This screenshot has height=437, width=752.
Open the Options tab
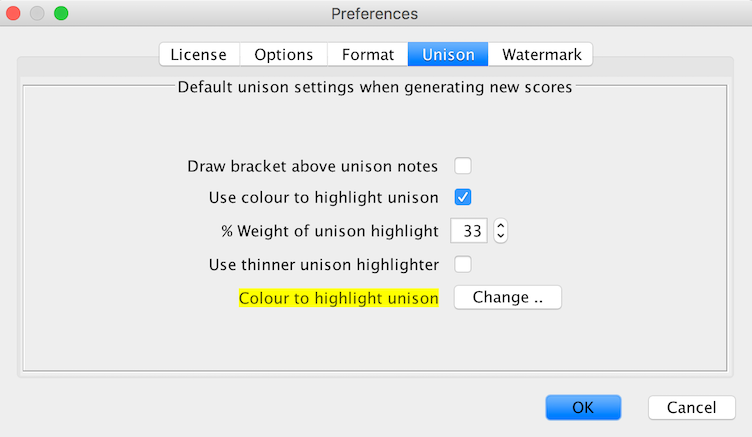click(283, 54)
